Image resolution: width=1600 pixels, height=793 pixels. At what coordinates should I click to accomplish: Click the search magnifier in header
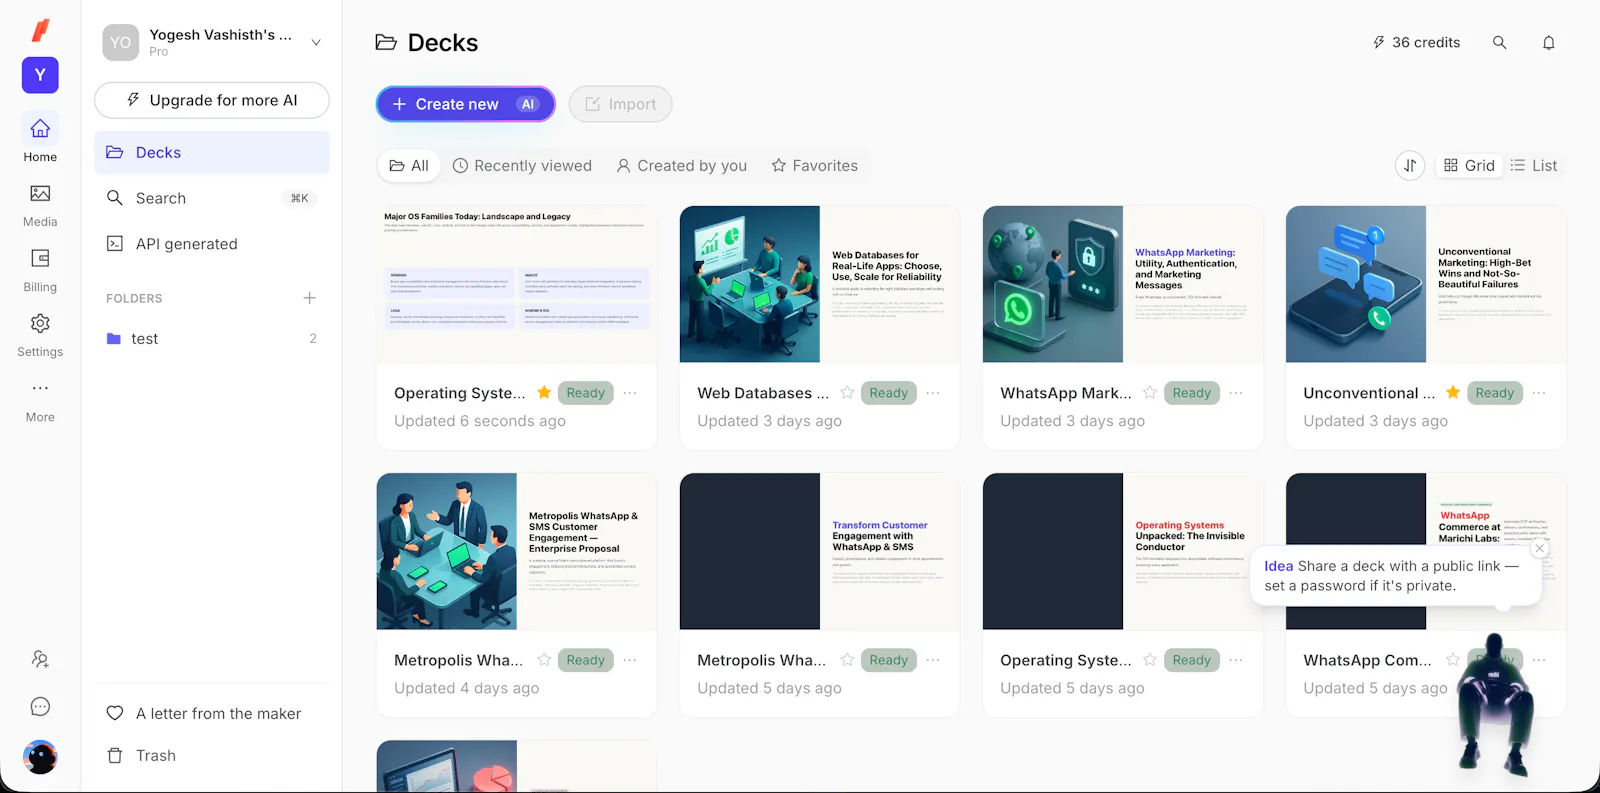pos(1500,43)
